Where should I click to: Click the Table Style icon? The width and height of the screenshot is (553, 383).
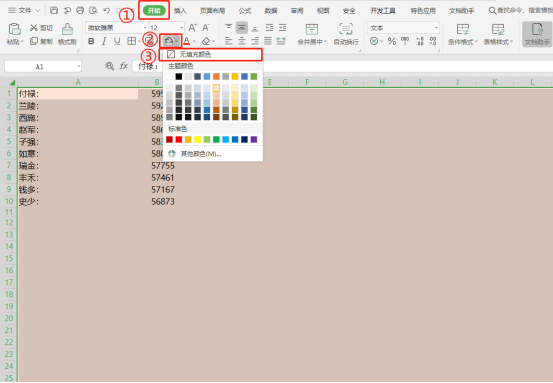pyautogui.click(x=498, y=29)
